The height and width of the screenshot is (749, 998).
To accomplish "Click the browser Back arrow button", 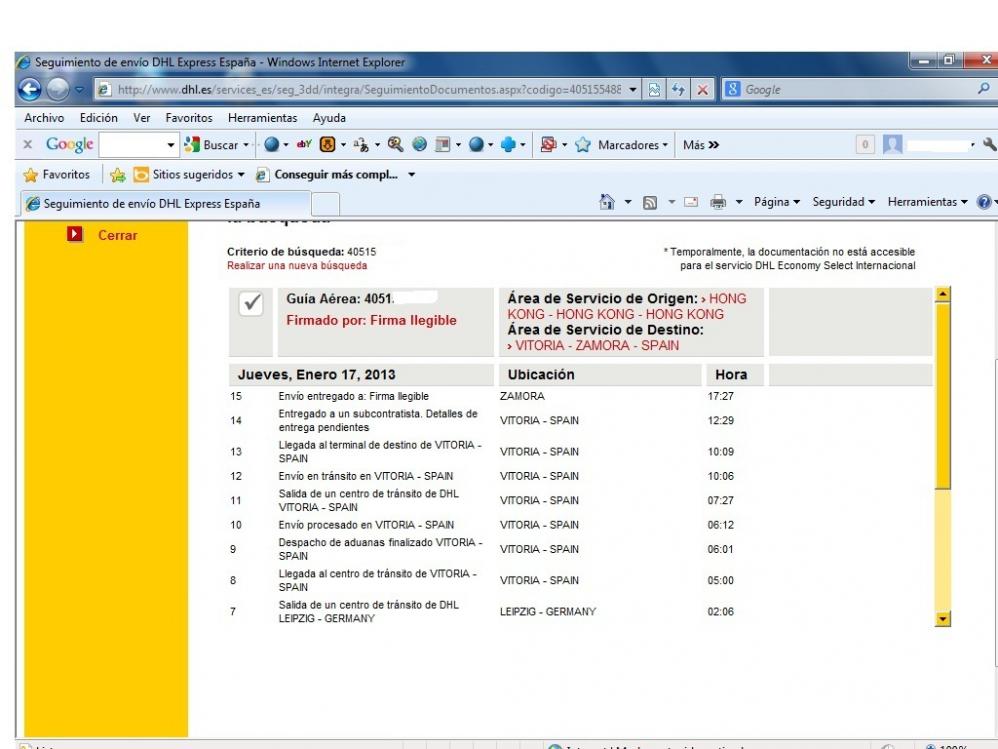I will point(29,89).
